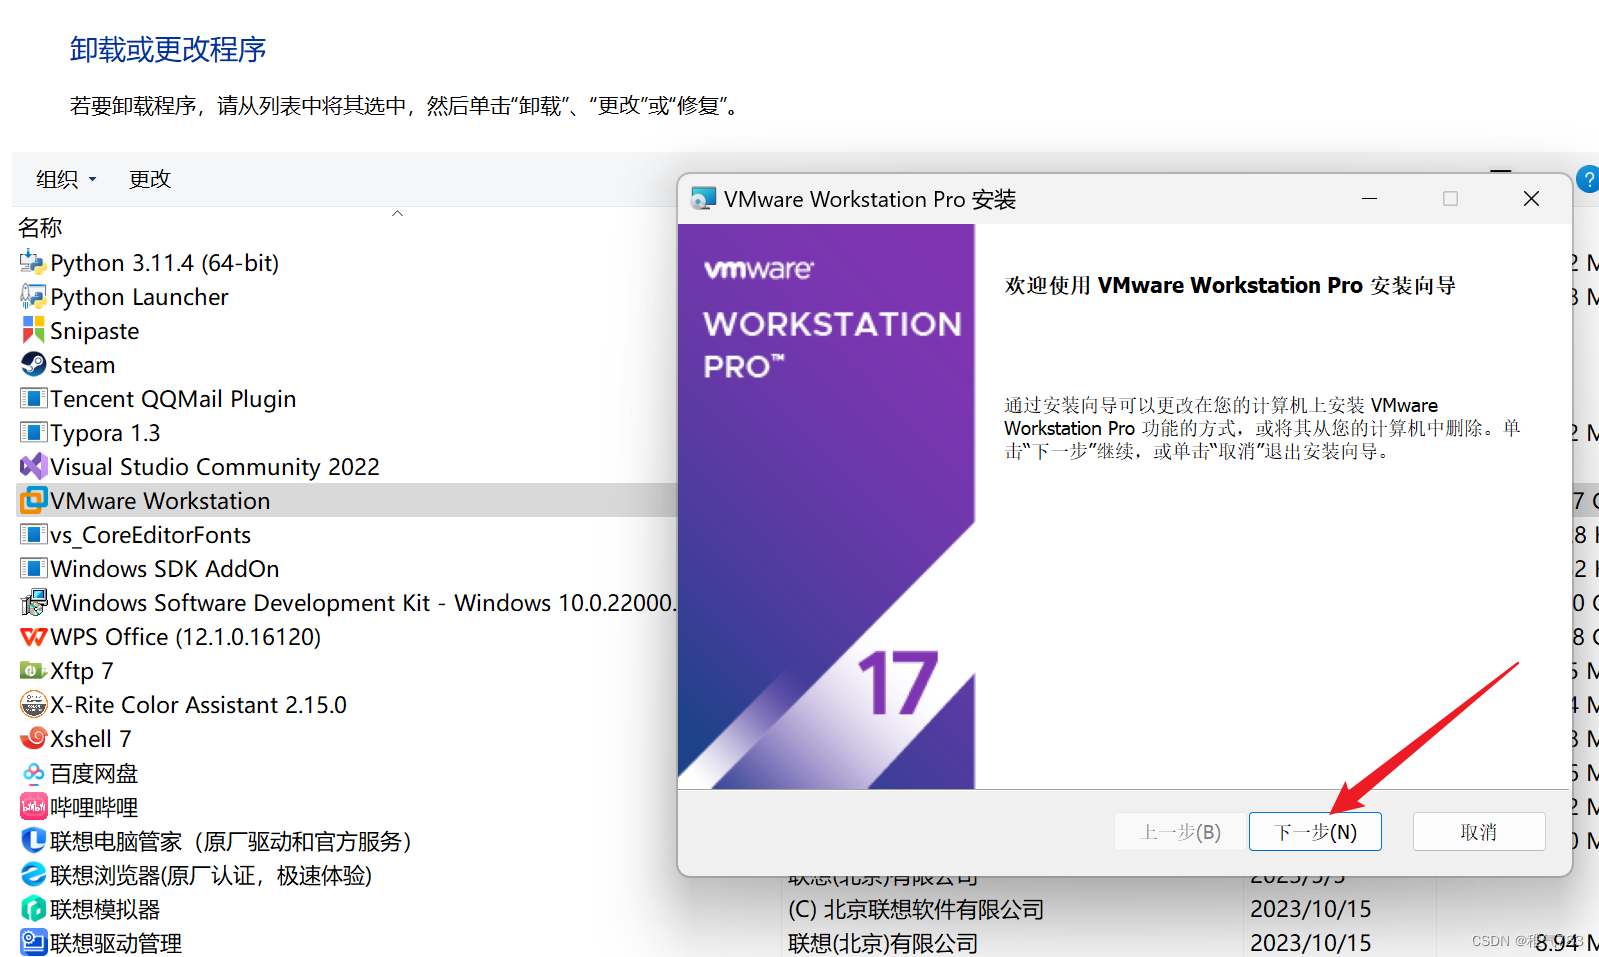Viewport: 1599px width, 957px height.
Task: Click the 联想模拟器 icon
Action: click(x=33, y=908)
